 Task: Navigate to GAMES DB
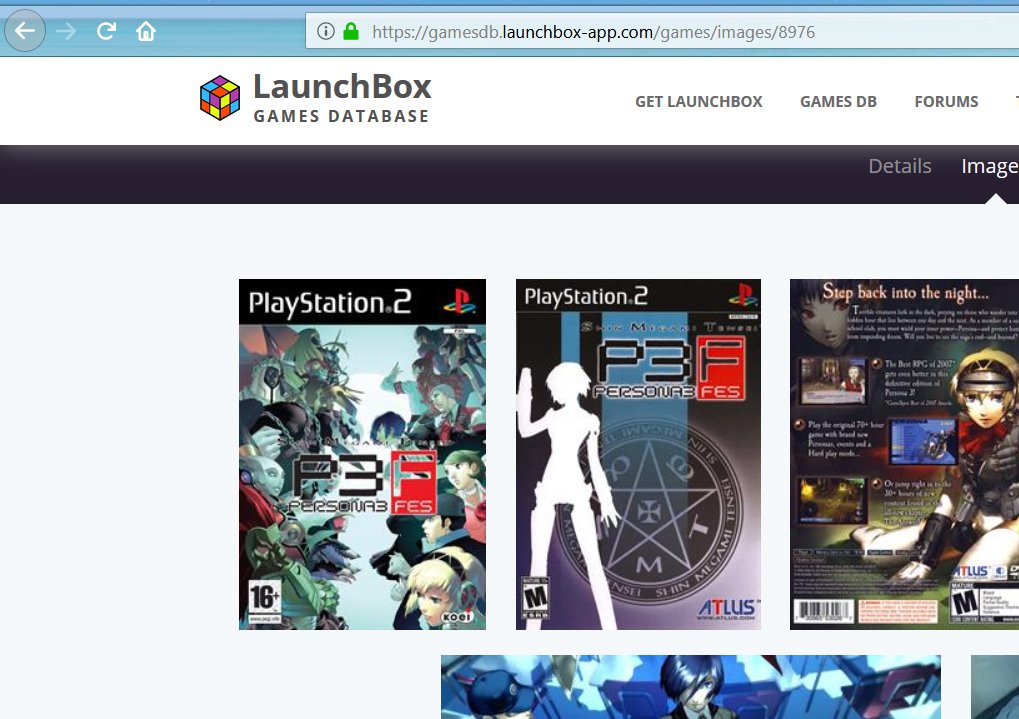click(838, 101)
